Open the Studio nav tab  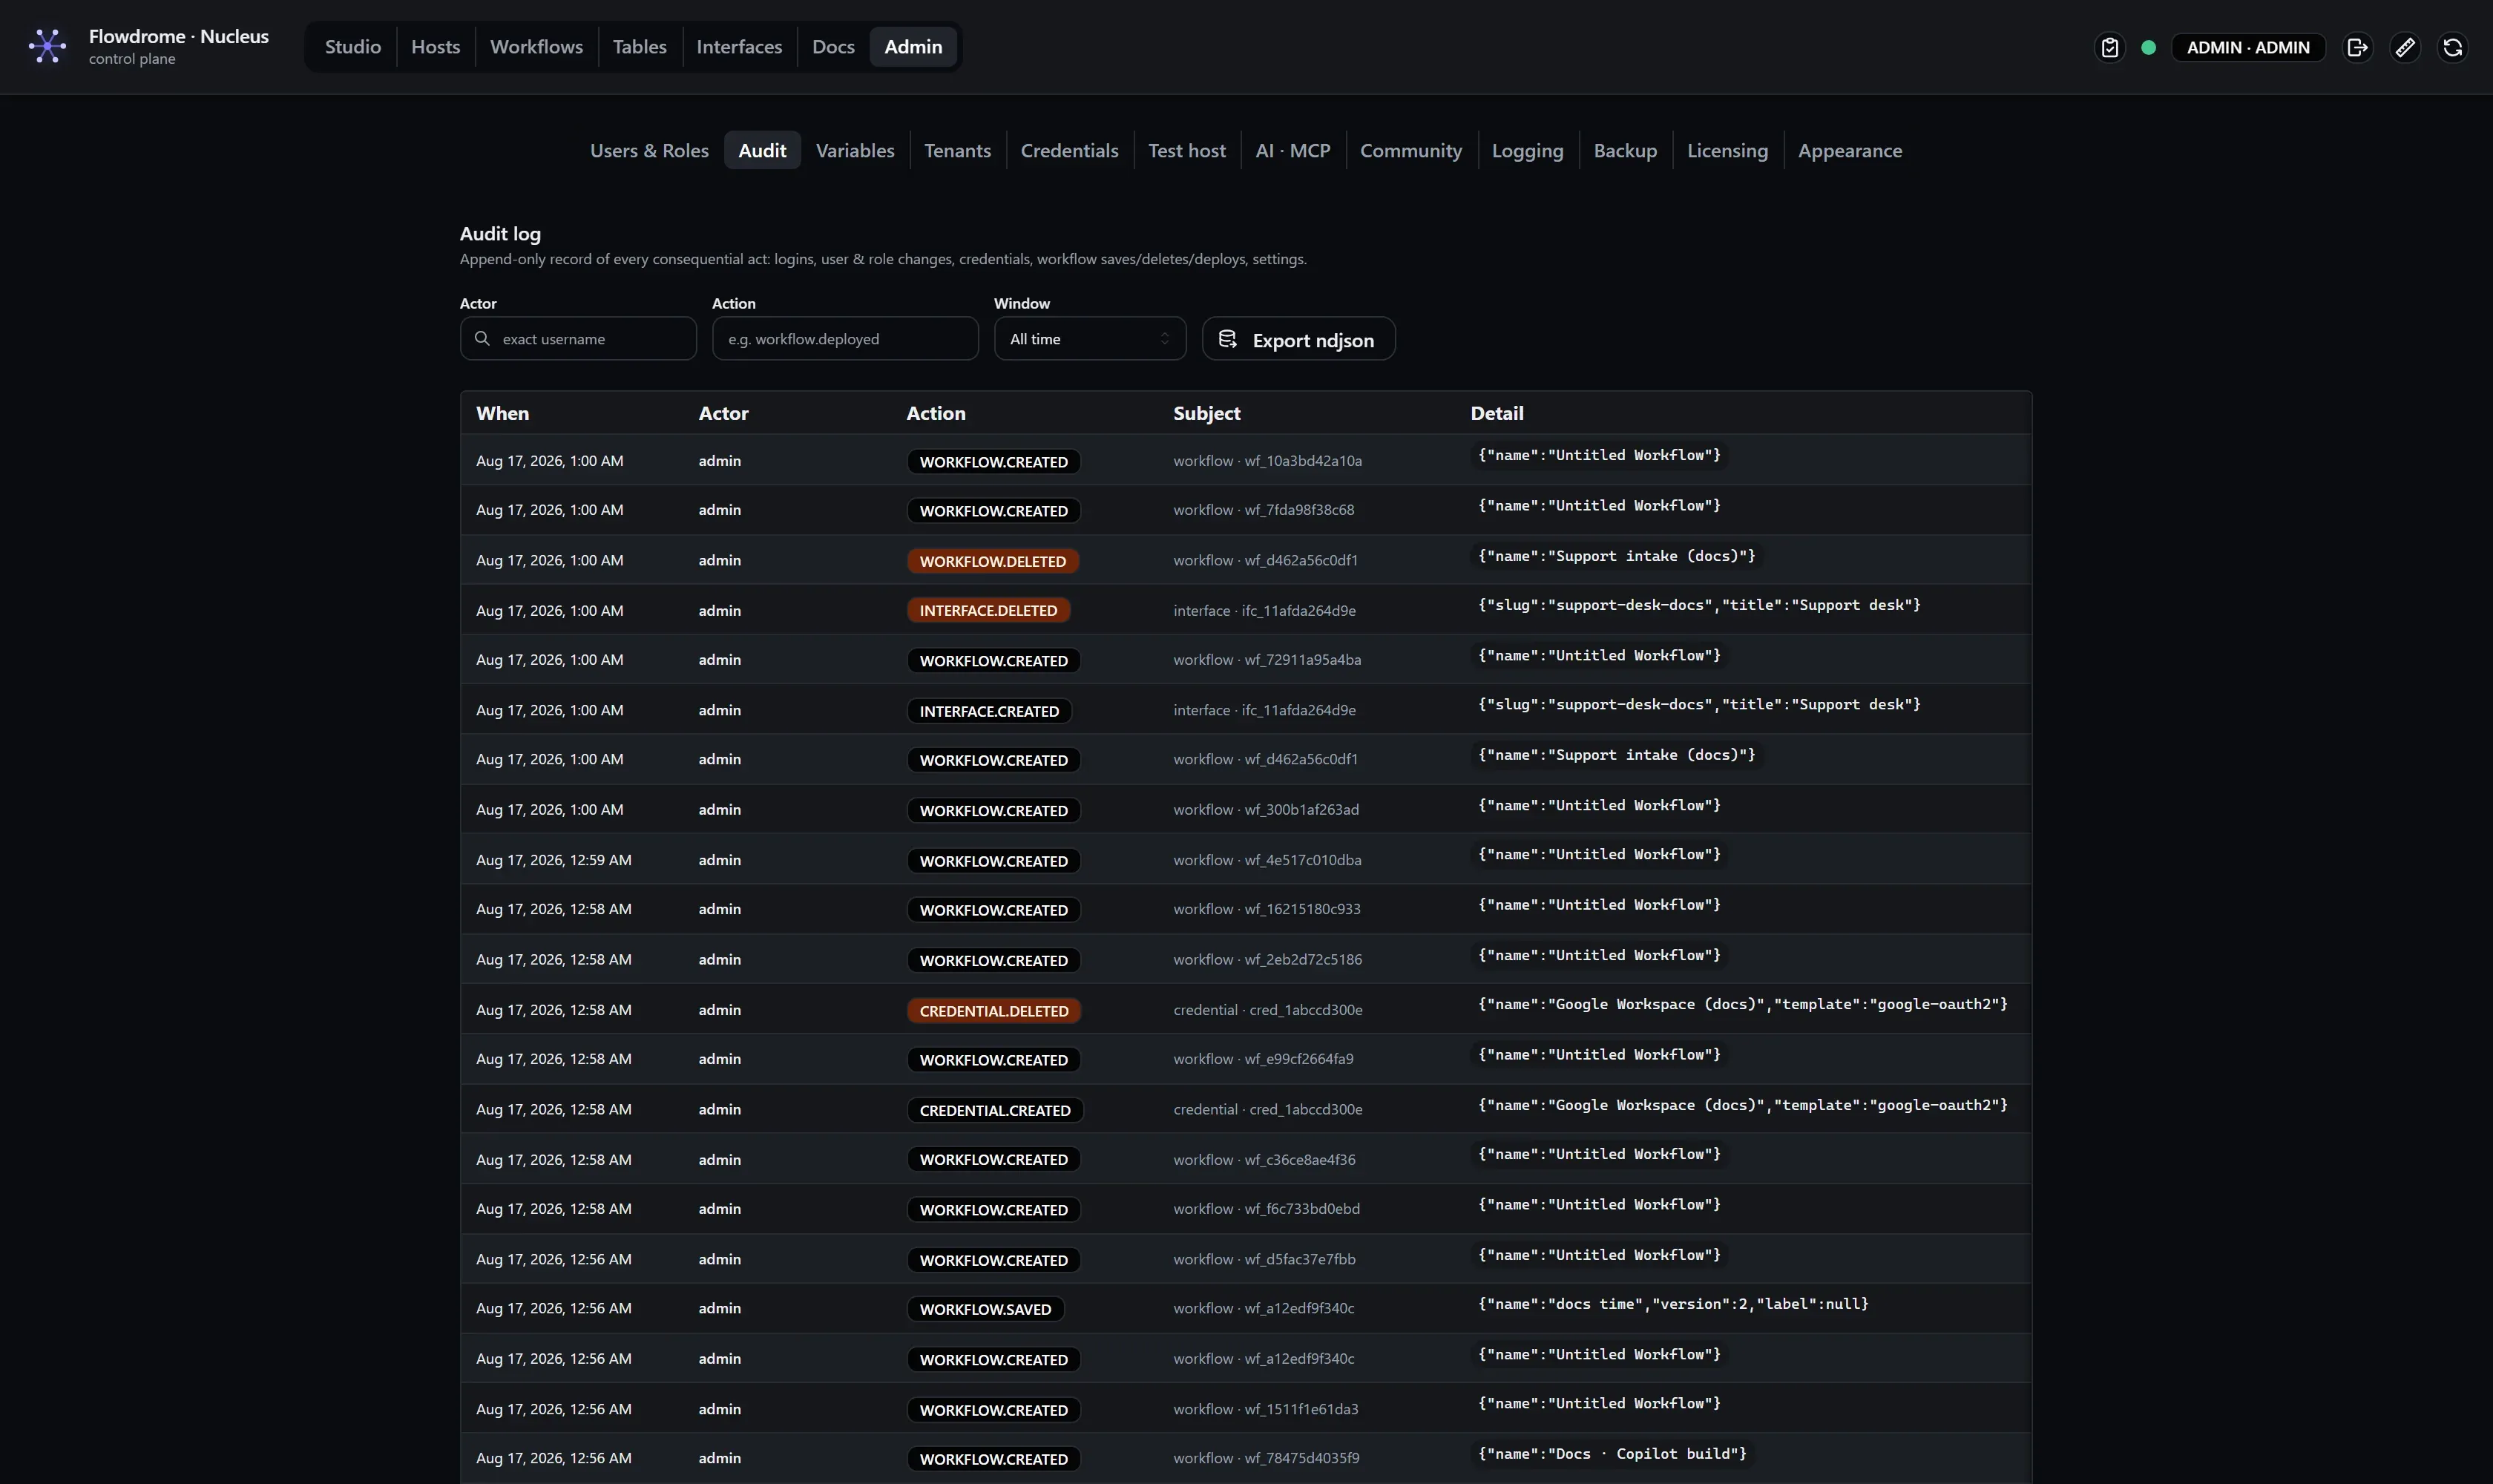click(353, 47)
